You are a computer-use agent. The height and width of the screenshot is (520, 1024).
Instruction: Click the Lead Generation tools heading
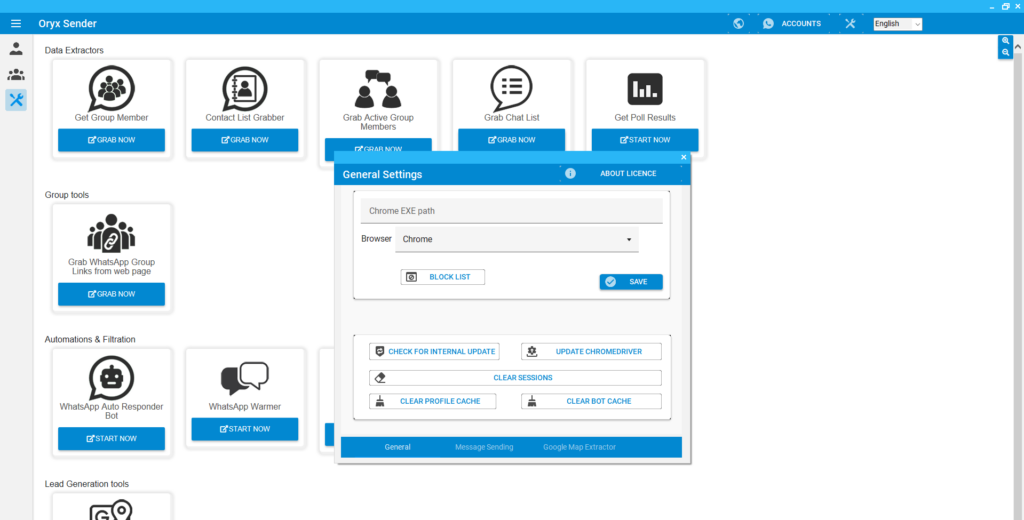[x=87, y=484]
